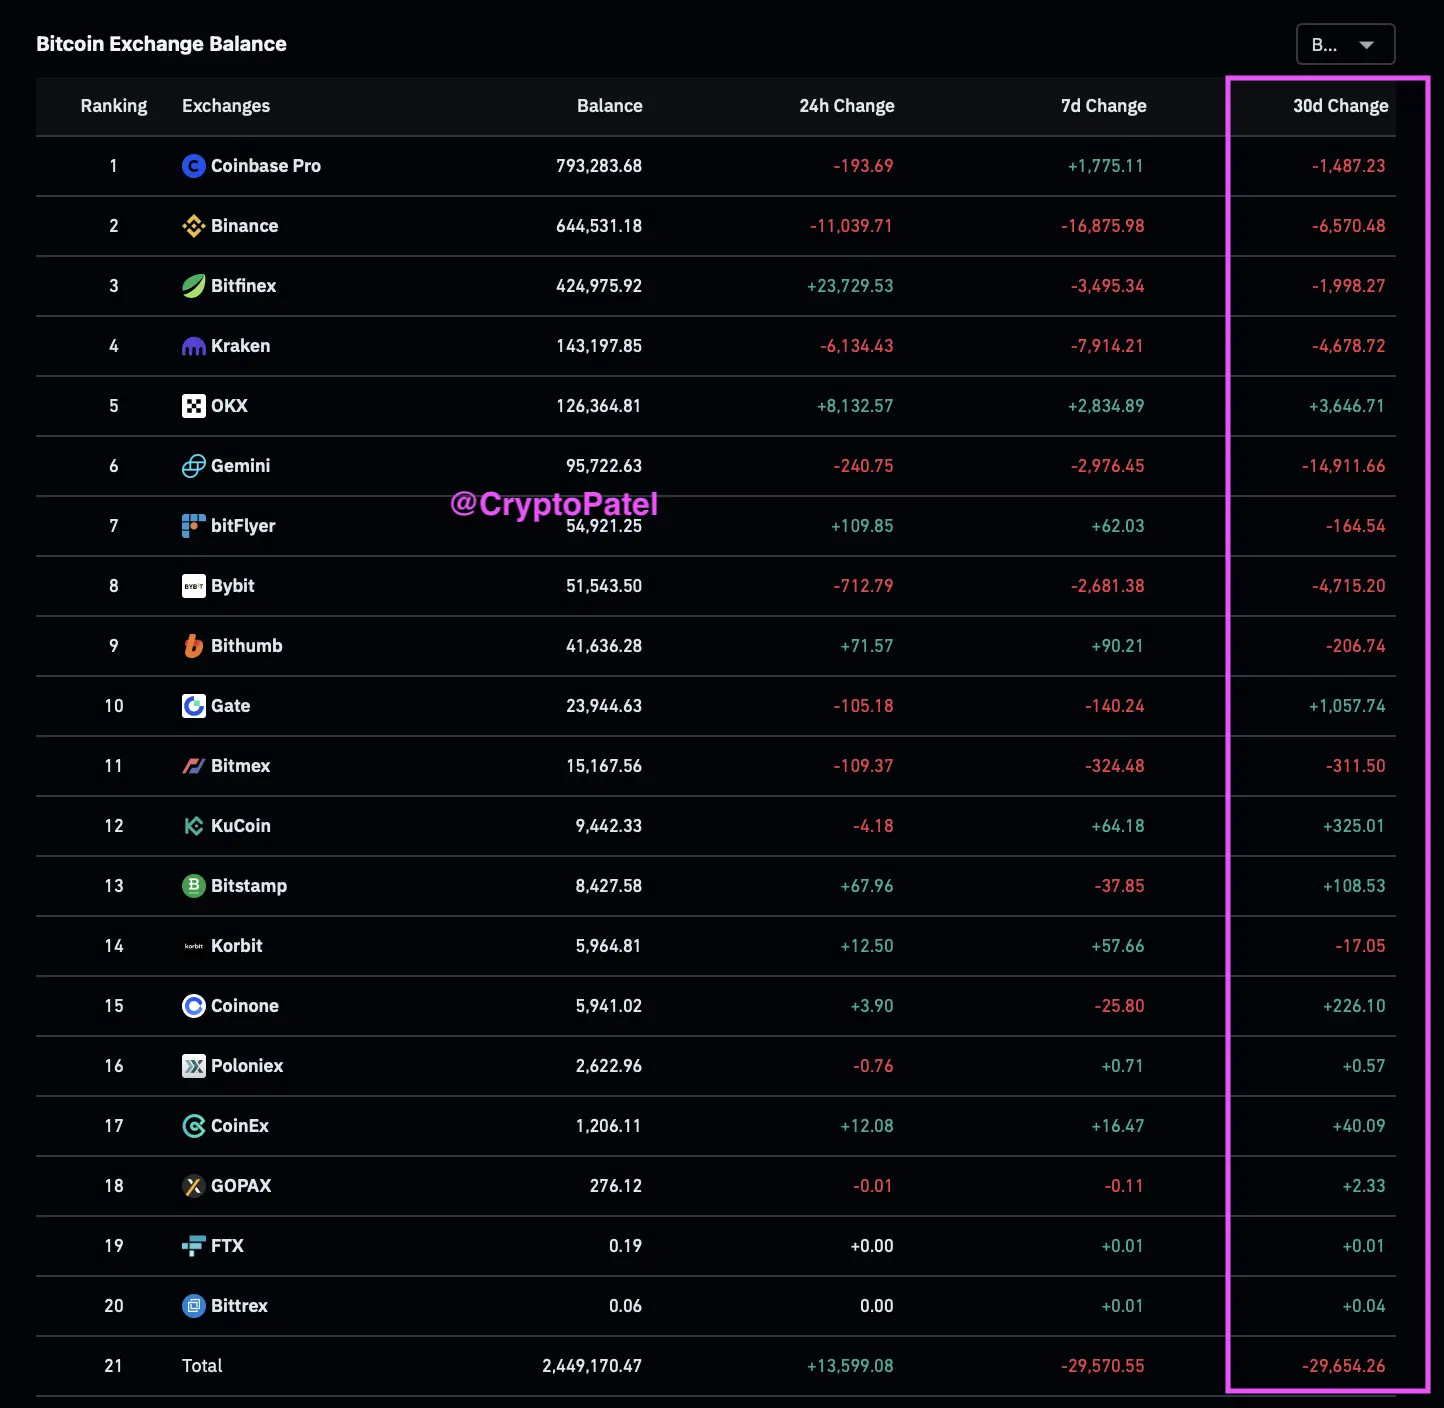This screenshot has height=1408, width=1444.
Task: Open the Bybit exchange name
Action: point(233,586)
